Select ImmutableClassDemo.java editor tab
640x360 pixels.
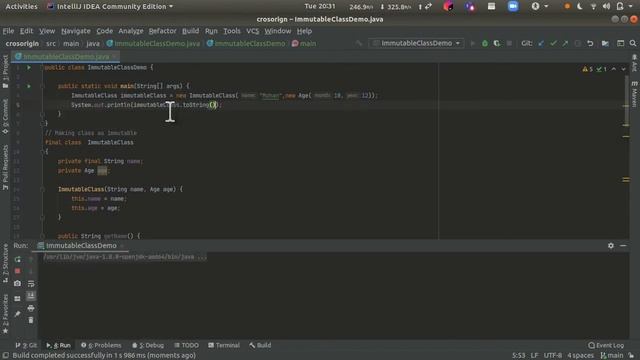tap(64, 56)
